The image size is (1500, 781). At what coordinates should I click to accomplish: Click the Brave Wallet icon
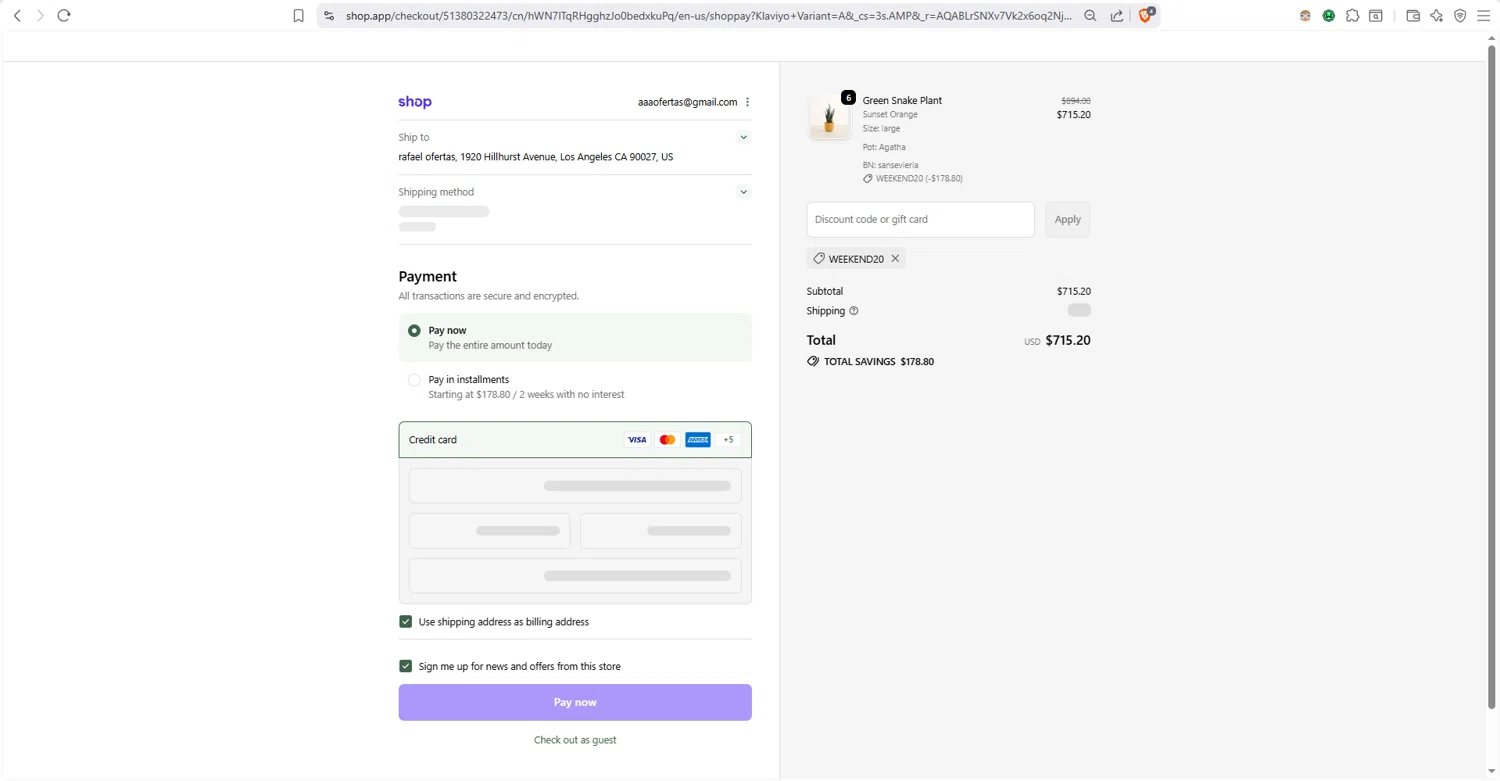(x=1413, y=16)
